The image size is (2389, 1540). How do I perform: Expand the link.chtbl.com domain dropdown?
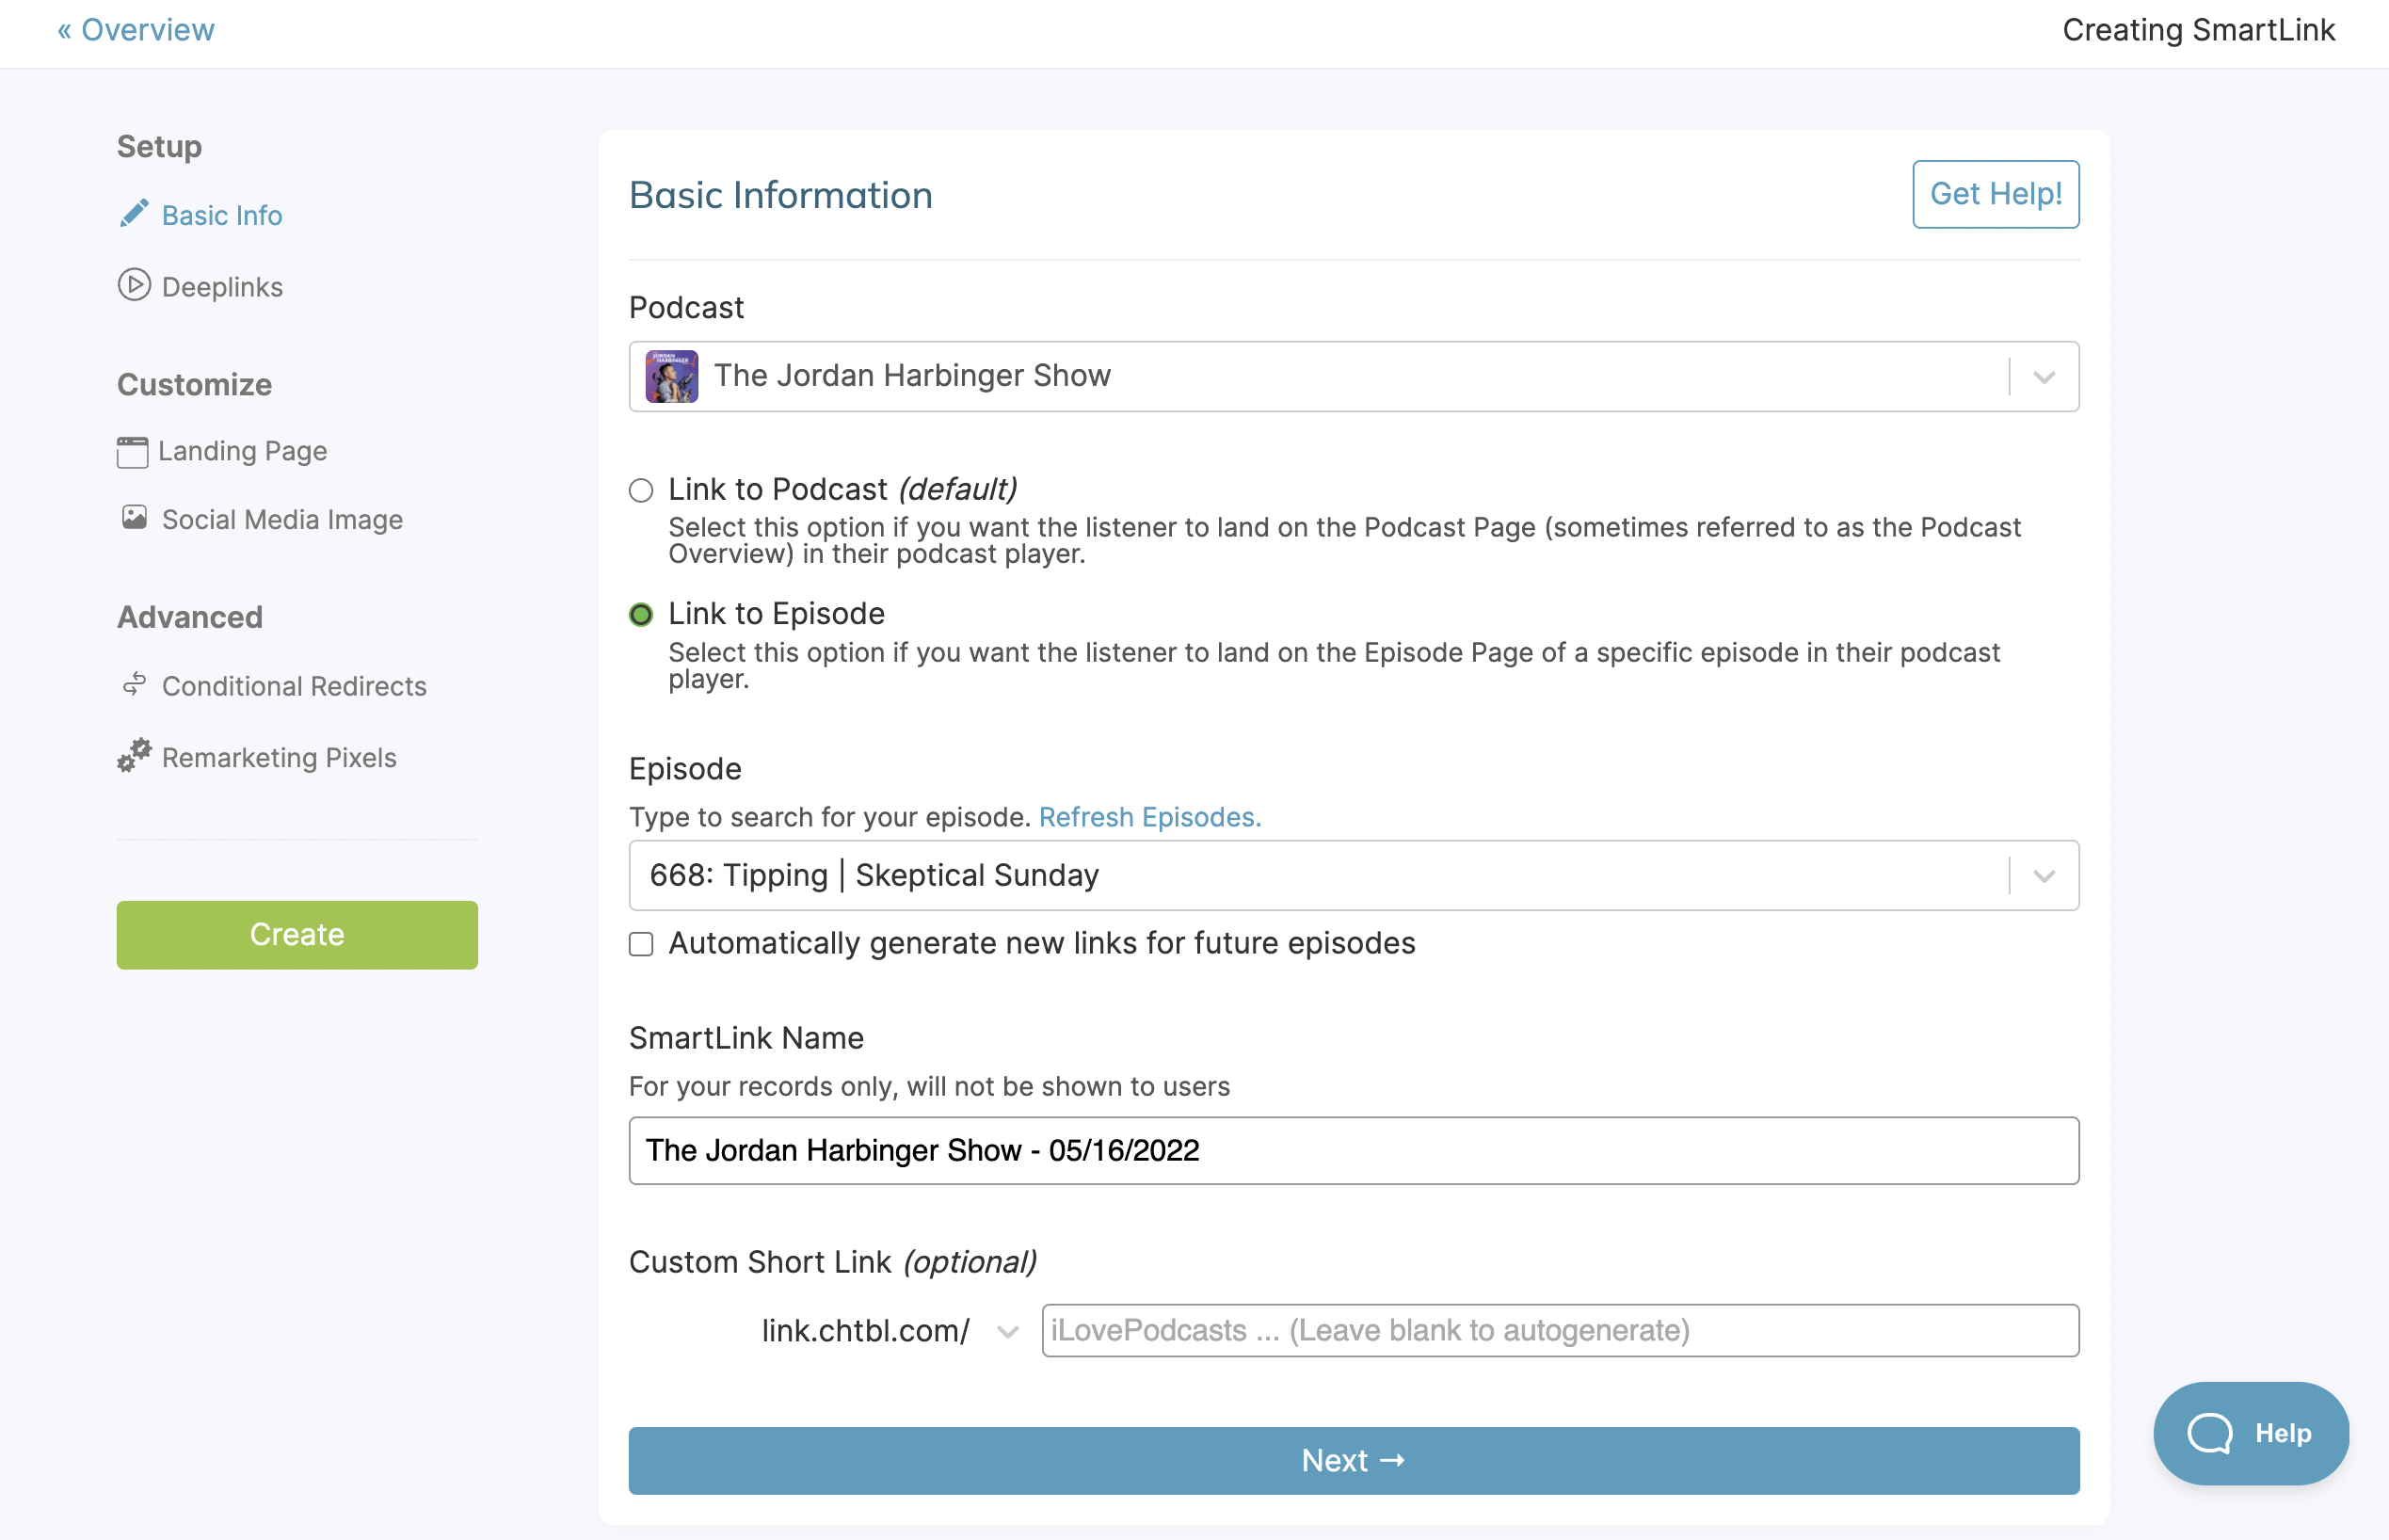tap(1006, 1330)
